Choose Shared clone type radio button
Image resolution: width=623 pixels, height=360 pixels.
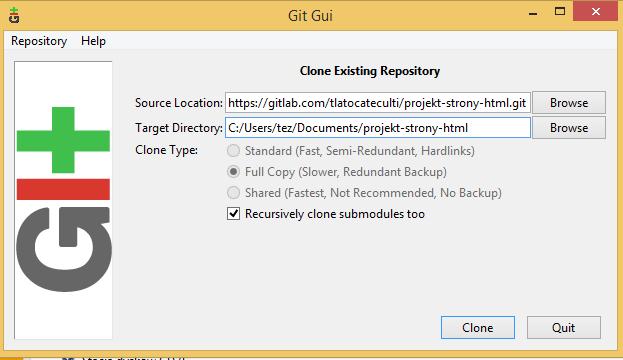[233, 193]
